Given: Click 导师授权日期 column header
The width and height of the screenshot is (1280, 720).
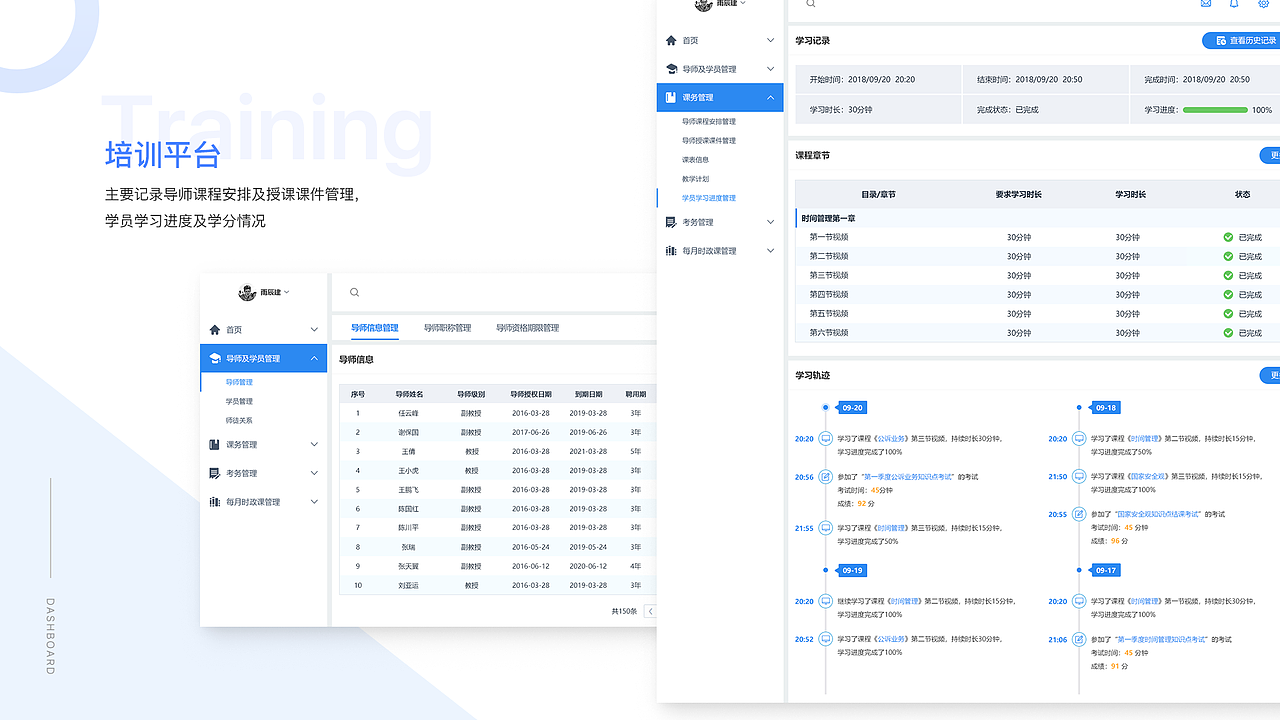Looking at the screenshot, I should (531, 394).
